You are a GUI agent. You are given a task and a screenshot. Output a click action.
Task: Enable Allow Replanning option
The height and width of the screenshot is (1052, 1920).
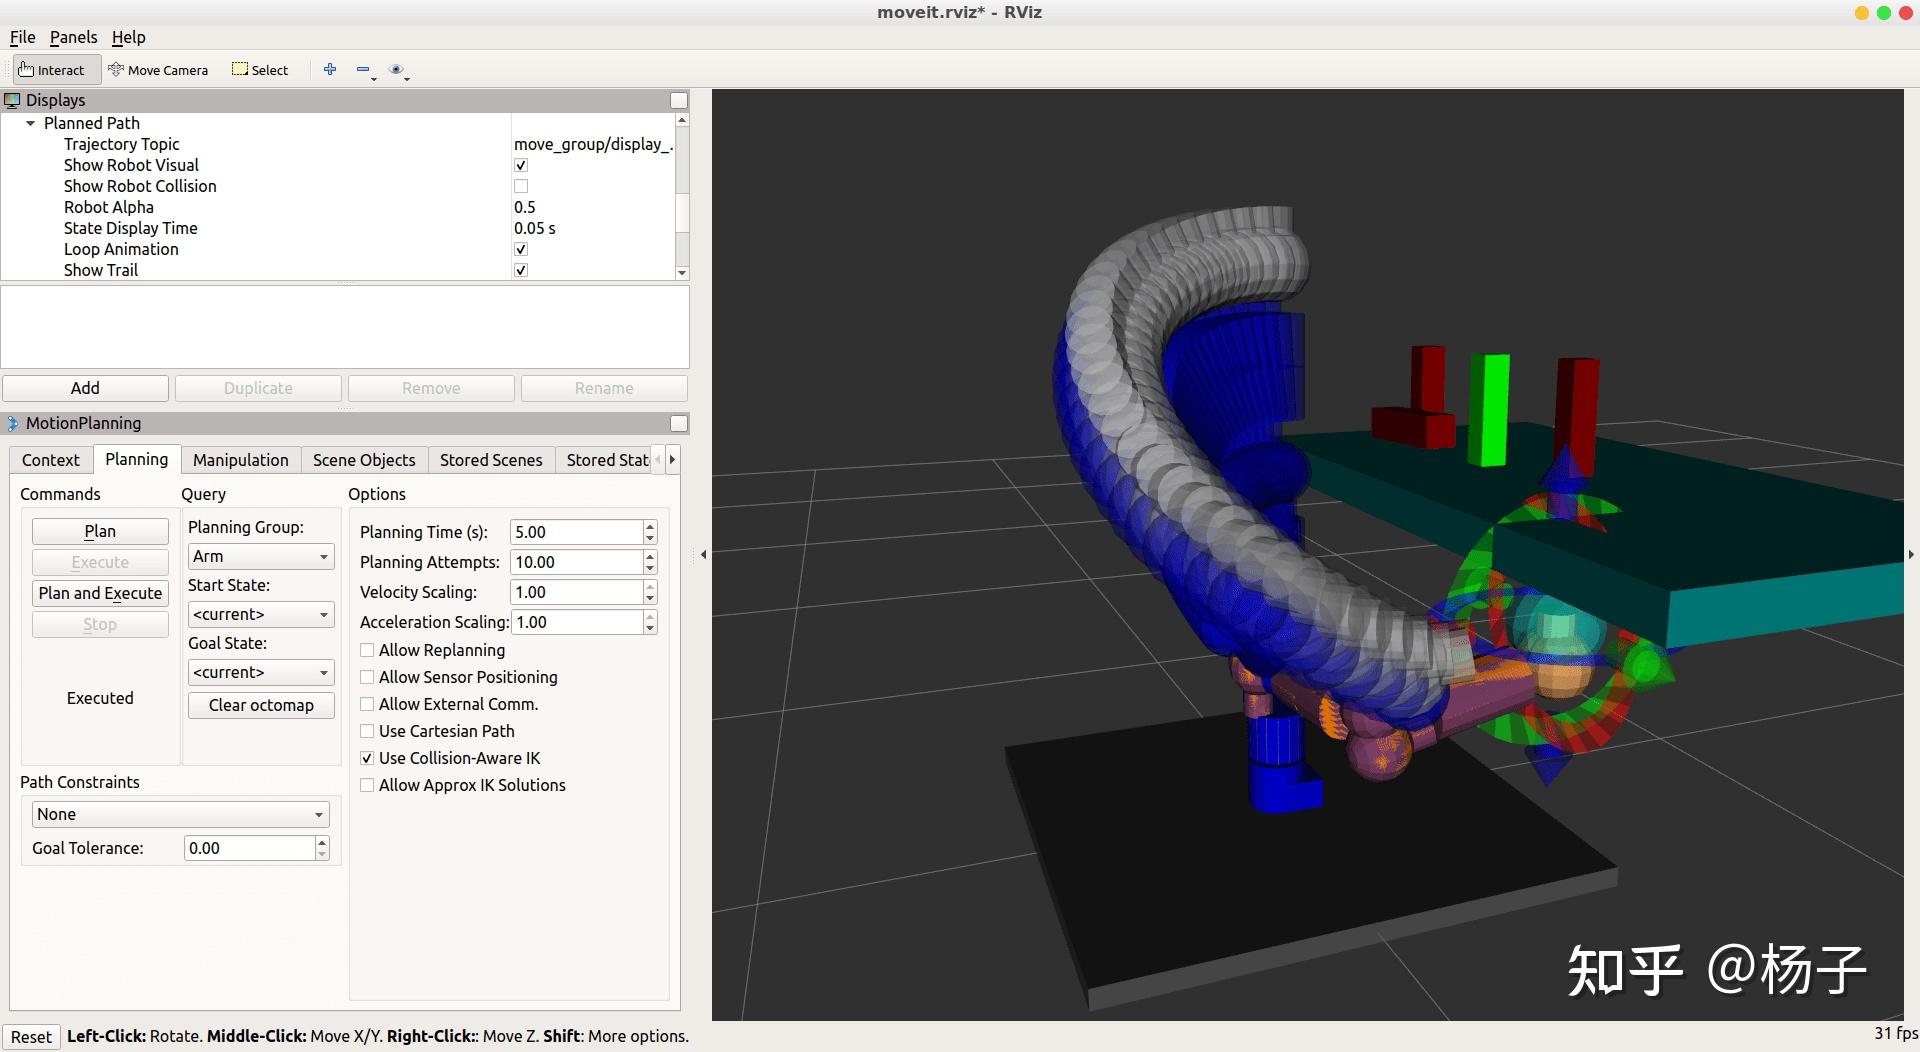pos(367,650)
